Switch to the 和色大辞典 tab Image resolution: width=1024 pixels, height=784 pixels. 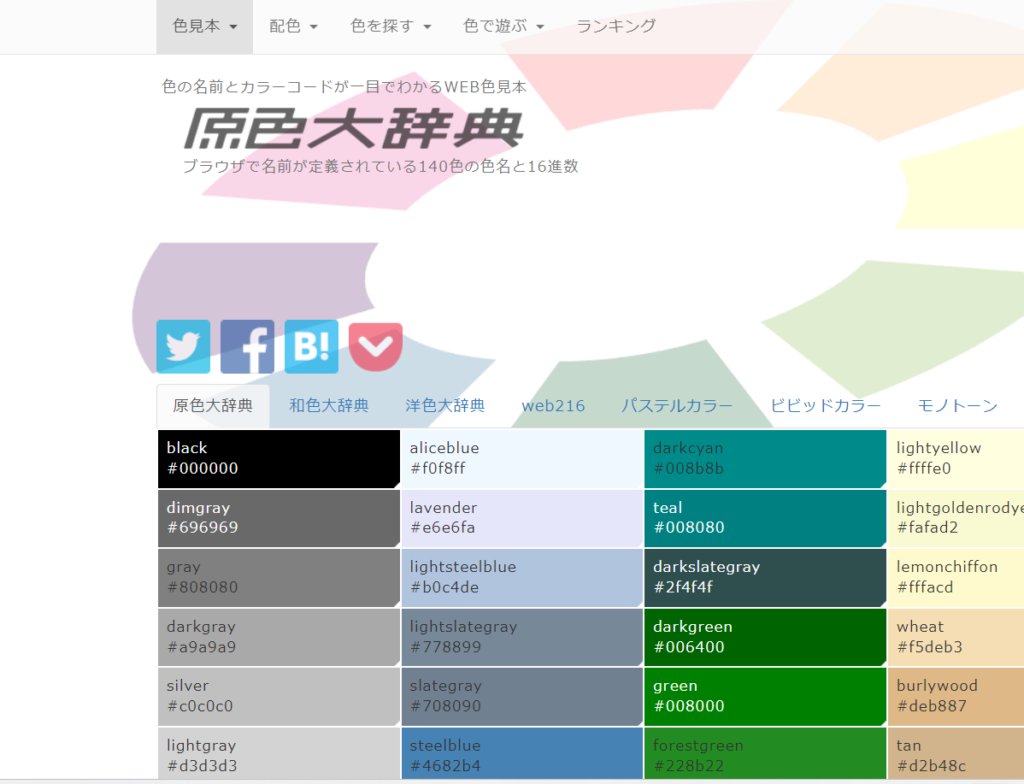click(x=329, y=406)
